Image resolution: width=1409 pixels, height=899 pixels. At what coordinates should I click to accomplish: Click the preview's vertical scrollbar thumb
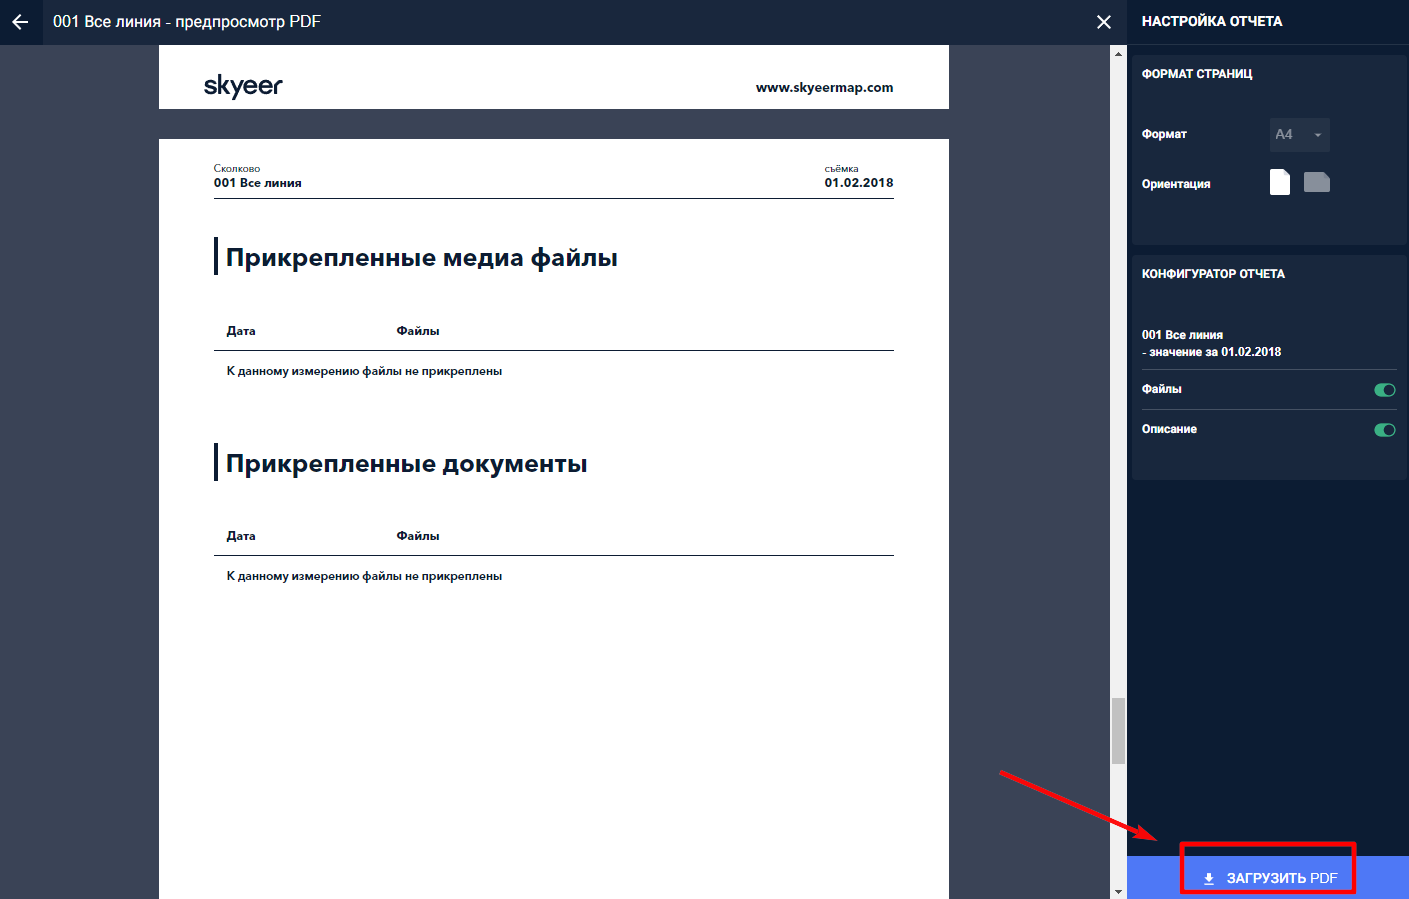point(1118,730)
